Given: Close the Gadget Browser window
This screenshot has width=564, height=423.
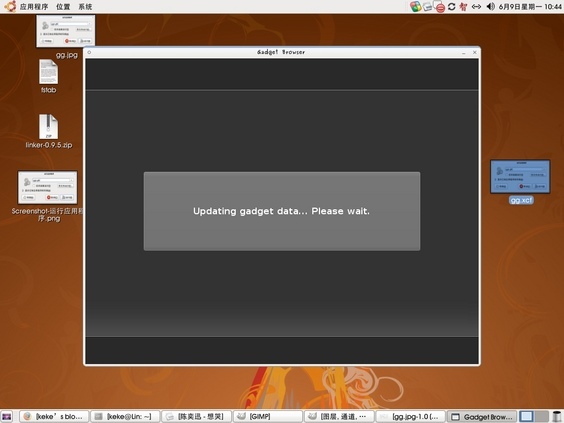Looking at the screenshot, I should coord(474,52).
